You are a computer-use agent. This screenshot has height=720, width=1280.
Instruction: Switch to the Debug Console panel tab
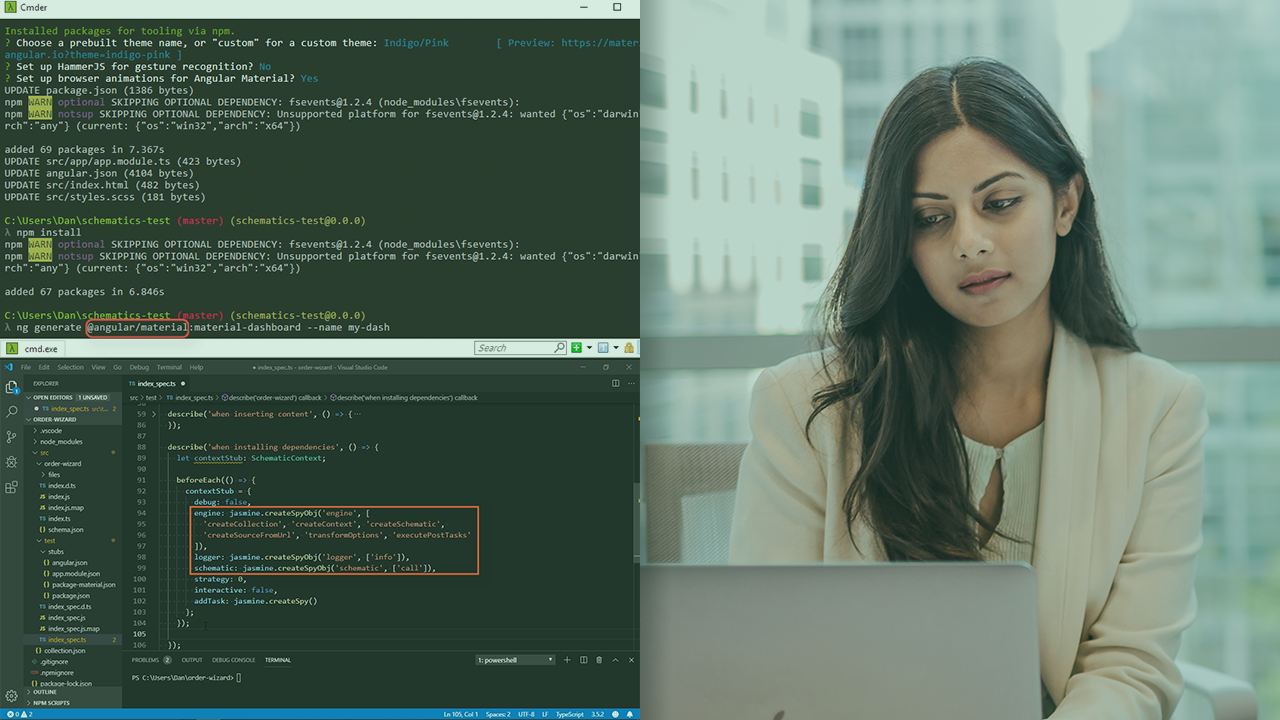233,660
